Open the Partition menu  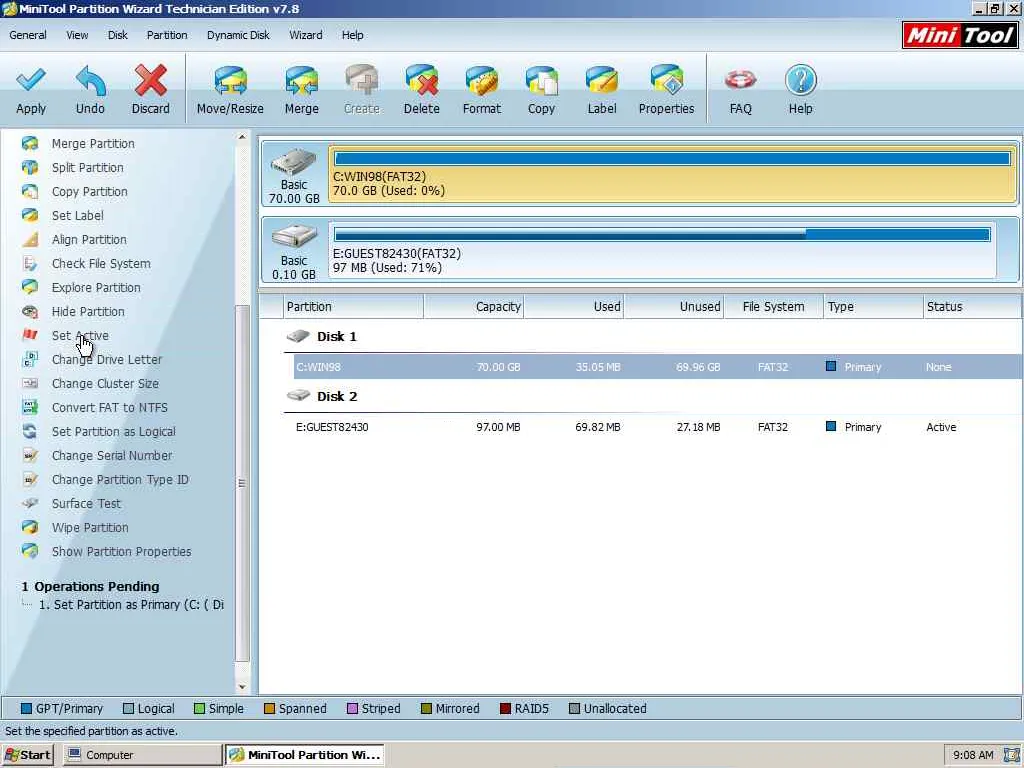pyautogui.click(x=167, y=35)
